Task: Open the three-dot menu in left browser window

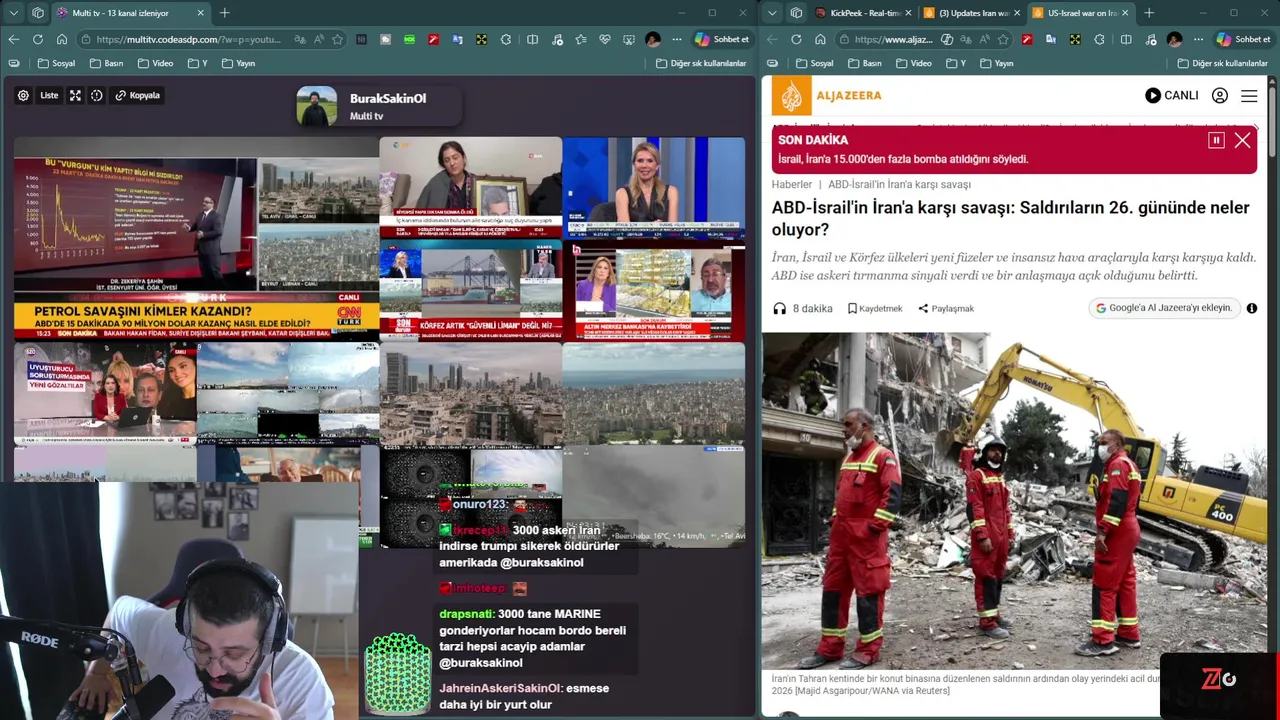Action: point(677,39)
